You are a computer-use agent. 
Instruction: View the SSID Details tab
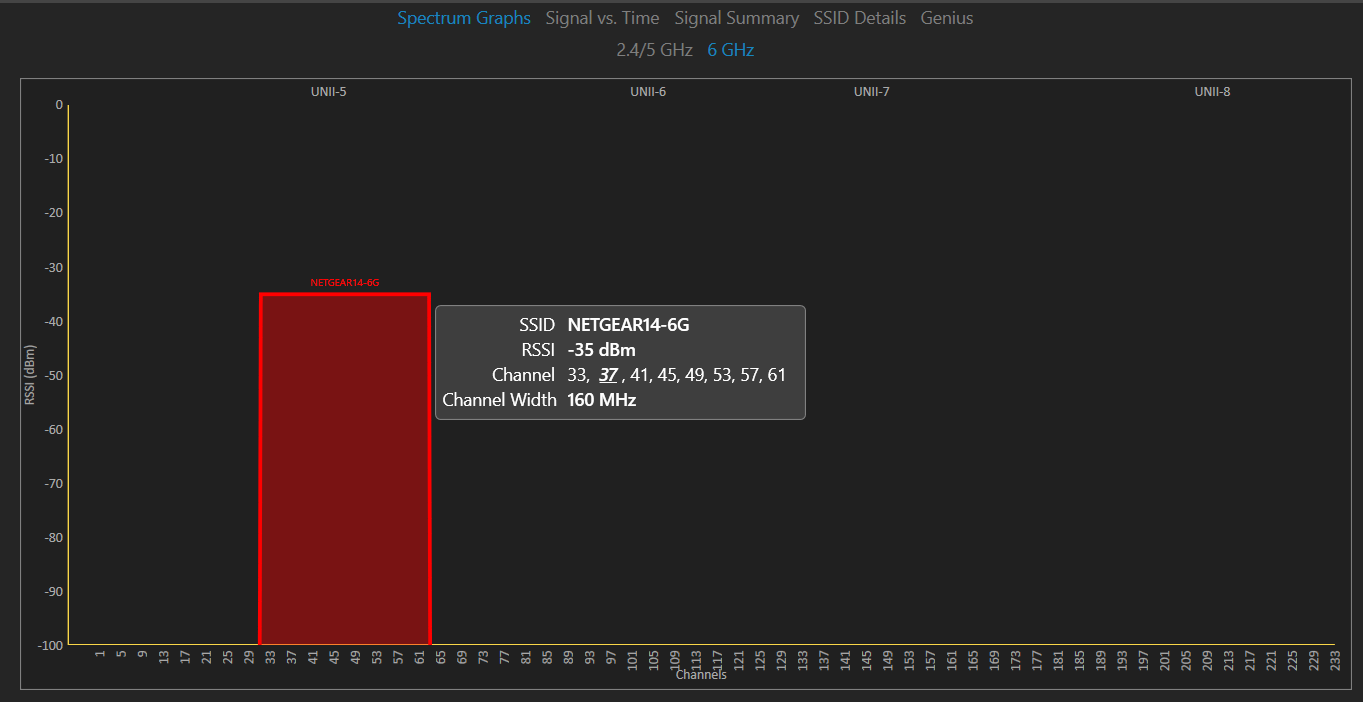pyautogui.click(x=859, y=17)
